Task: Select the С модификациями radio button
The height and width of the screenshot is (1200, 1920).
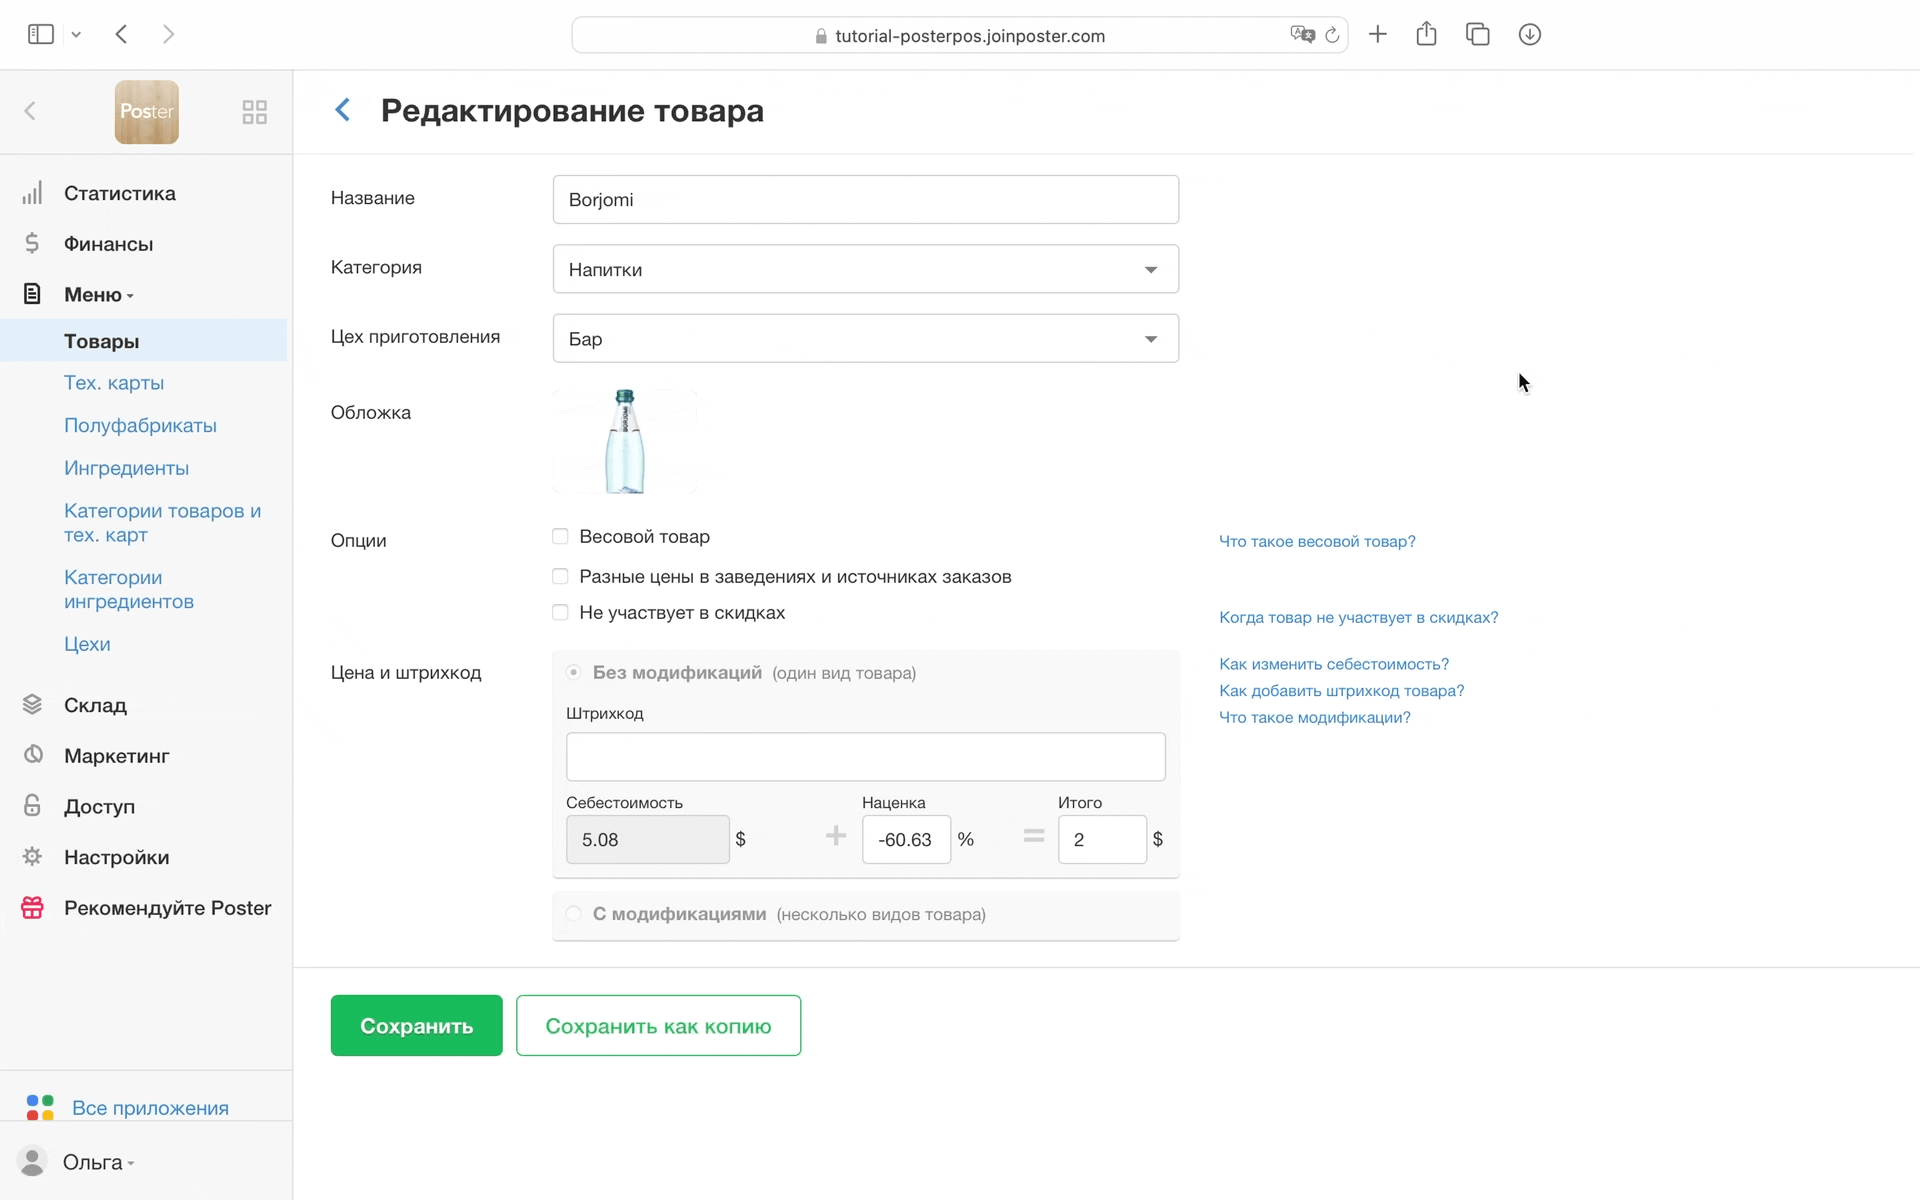Action: (x=573, y=914)
